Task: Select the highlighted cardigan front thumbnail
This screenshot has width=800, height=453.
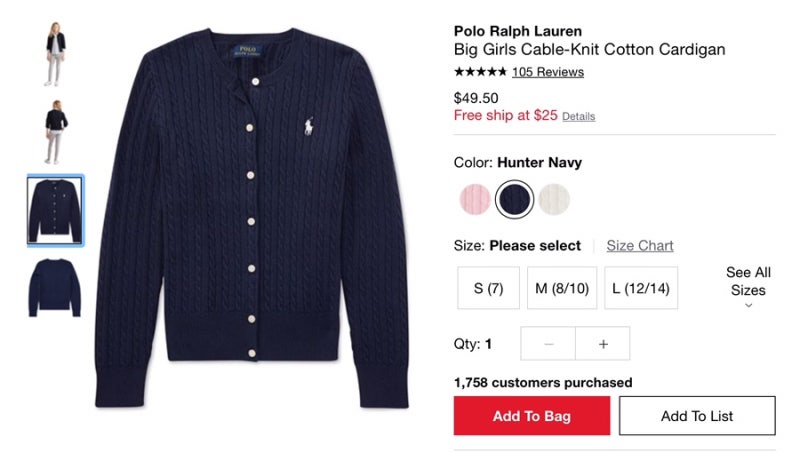Action: (55, 210)
